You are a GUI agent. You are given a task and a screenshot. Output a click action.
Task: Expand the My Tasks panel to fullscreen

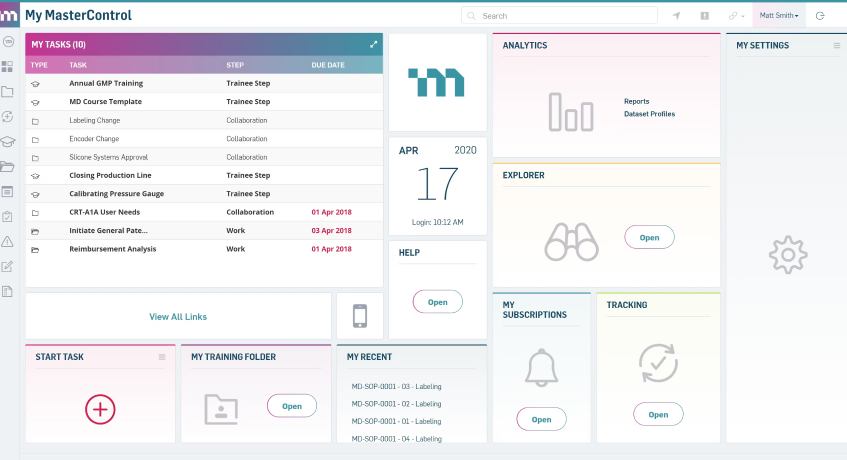[x=374, y=44]
